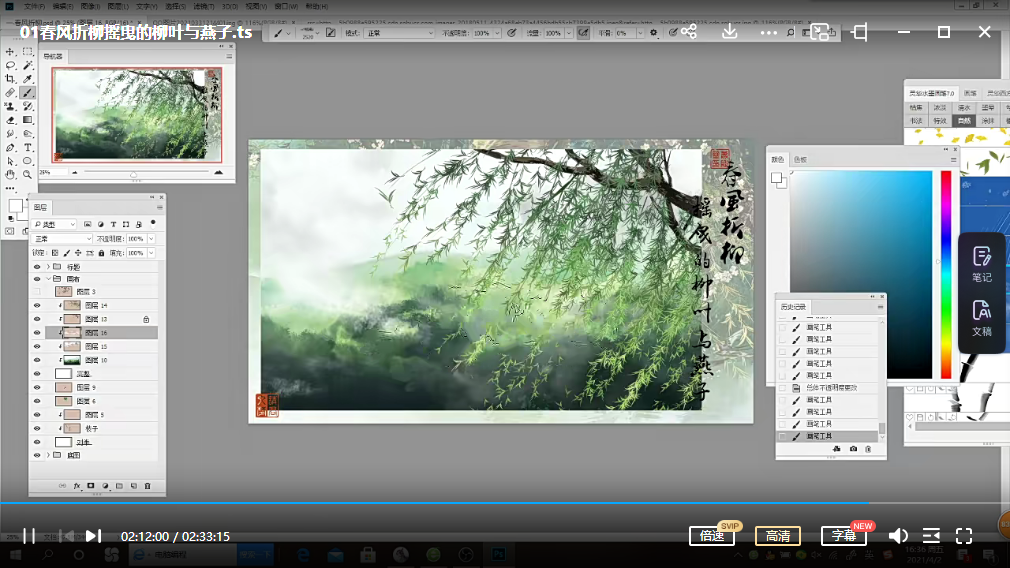
Task: Open brush opacity dropdown in options bar
Action: [x=497, y=33]
